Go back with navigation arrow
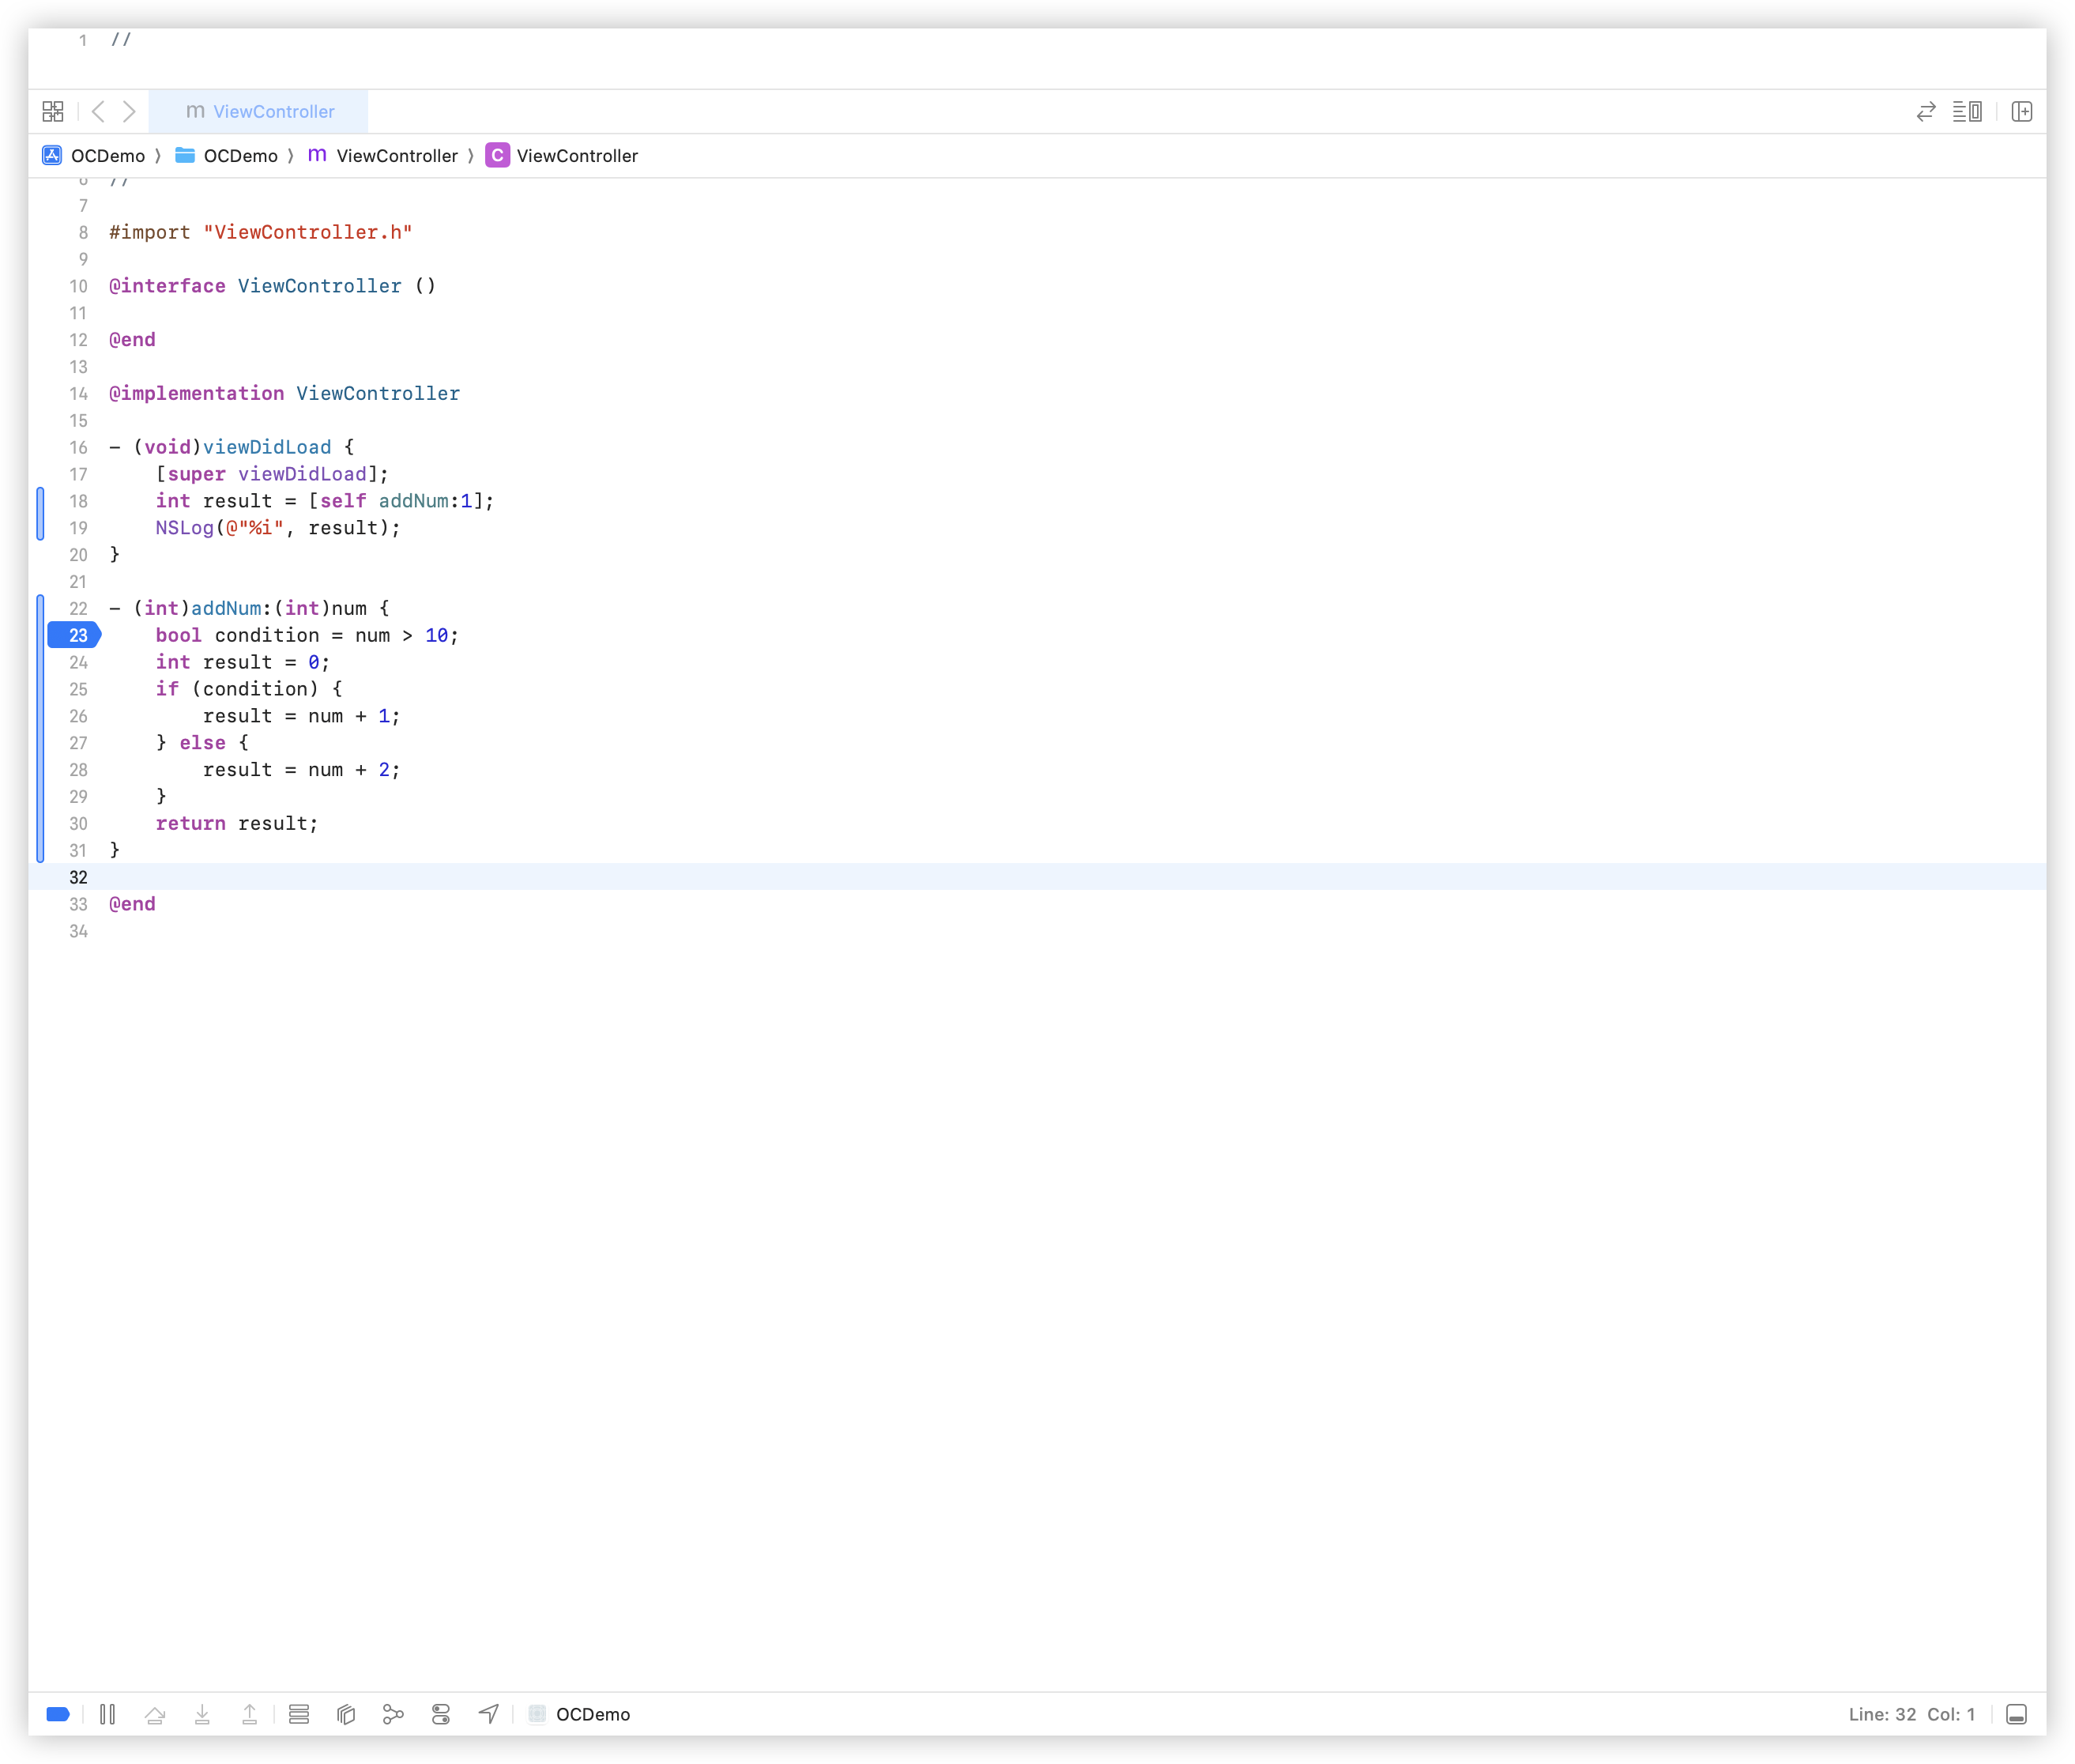The height and width of the screenshot is (1764, 2075). 98,111
